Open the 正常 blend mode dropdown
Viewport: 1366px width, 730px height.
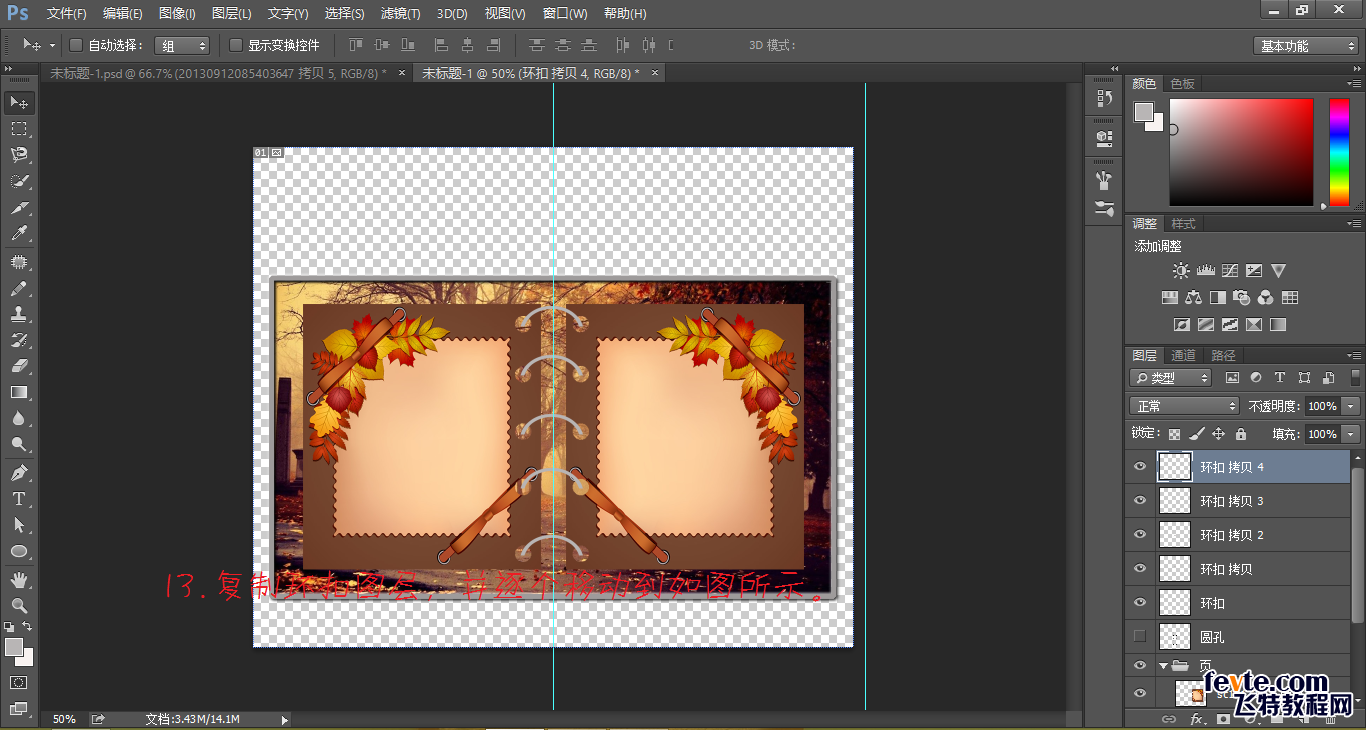1185,406
